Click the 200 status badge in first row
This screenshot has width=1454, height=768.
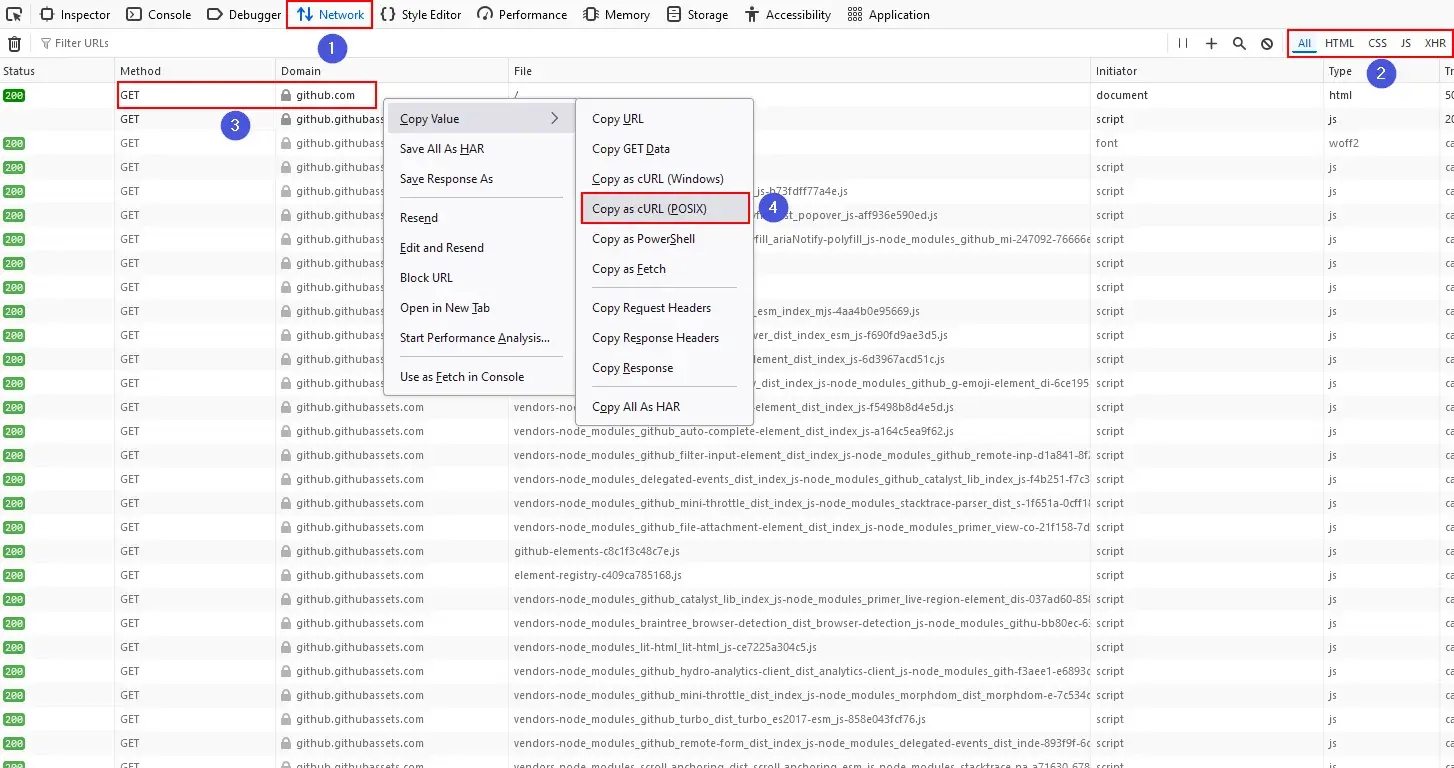click(x=14, y=95)
